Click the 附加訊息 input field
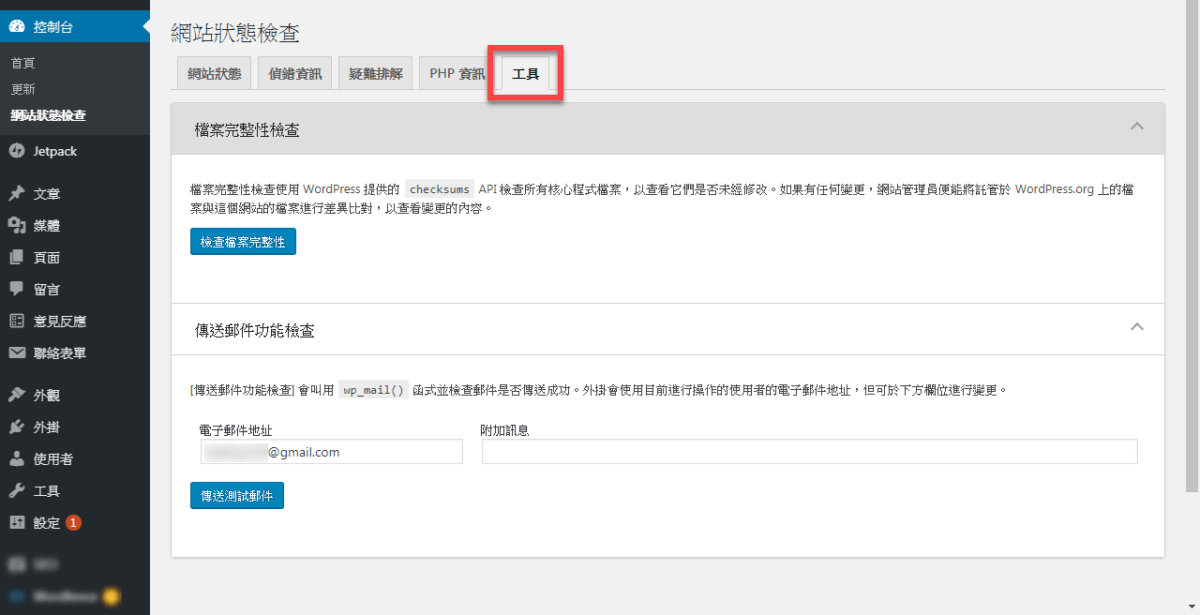This screenshot has width=1200, height=615. click(x=810, y=452)
